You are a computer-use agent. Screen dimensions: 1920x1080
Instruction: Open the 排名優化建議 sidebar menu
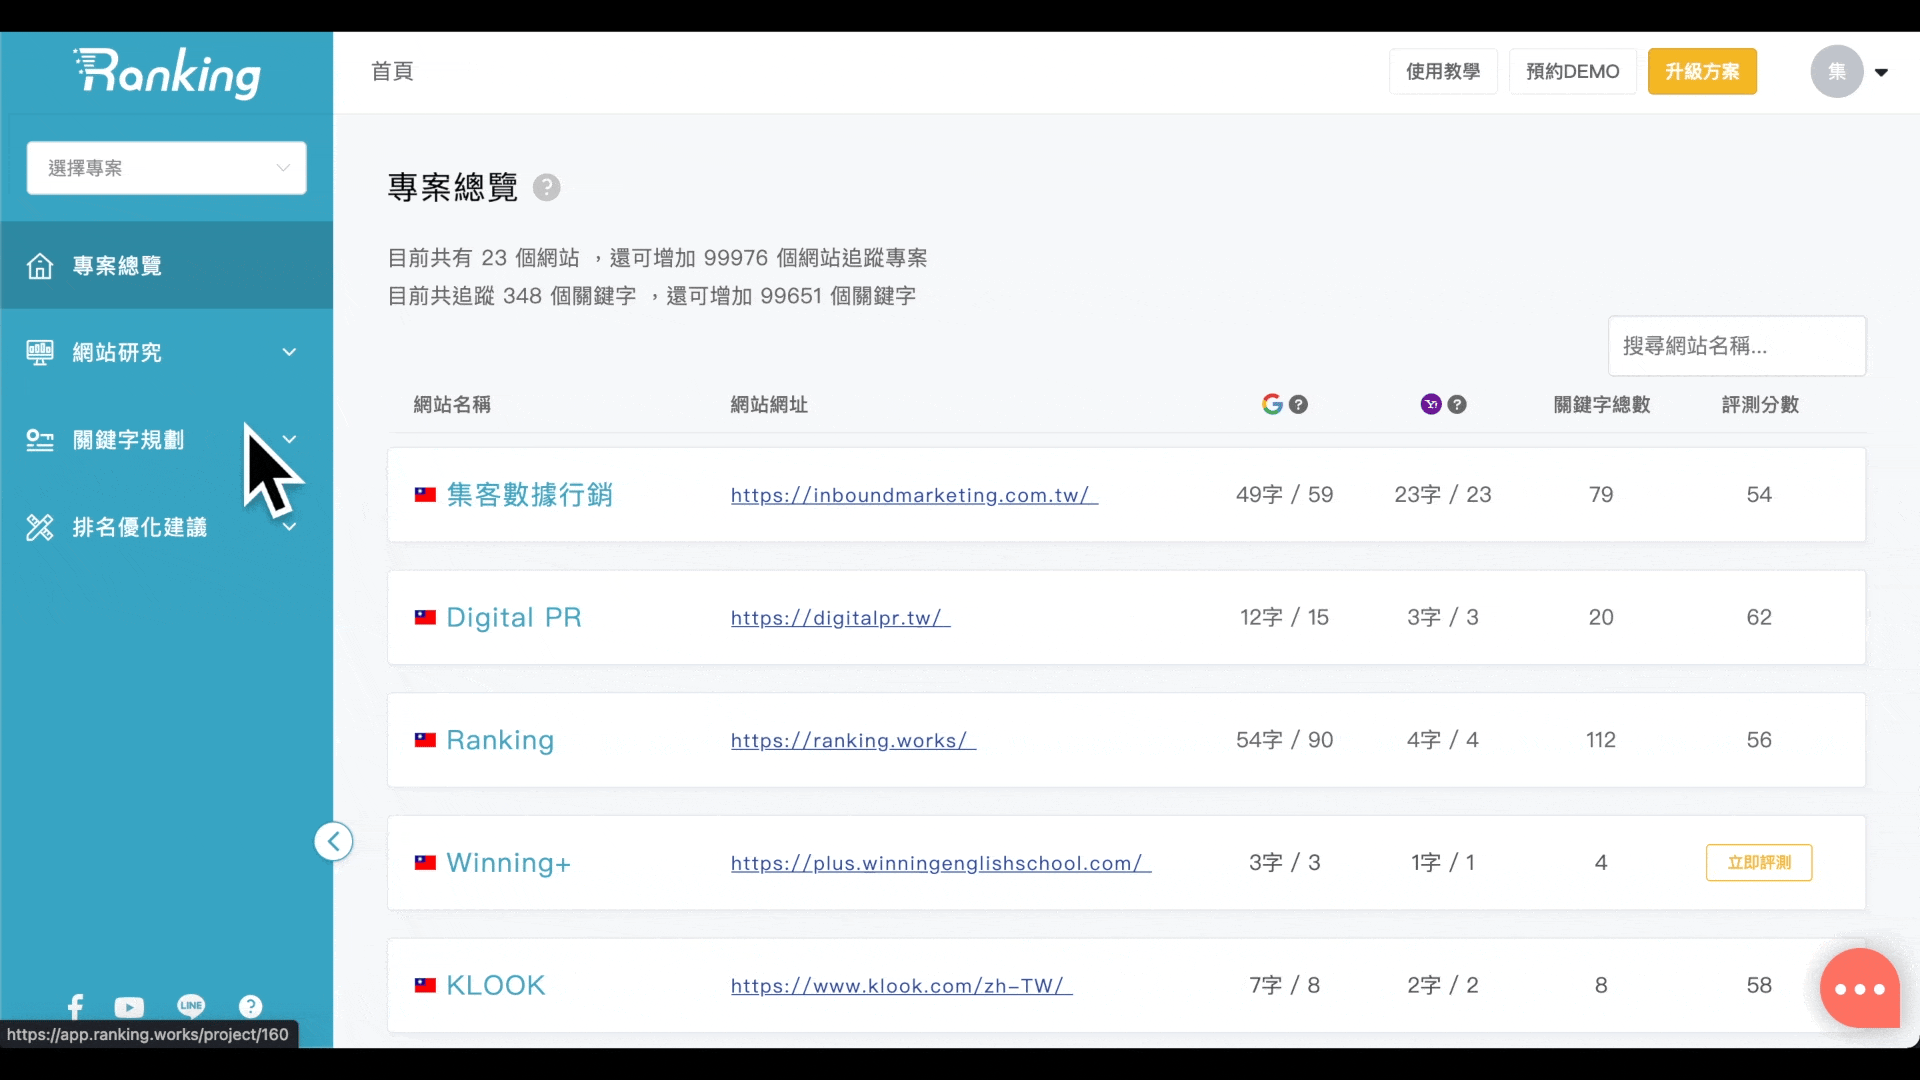166,527
